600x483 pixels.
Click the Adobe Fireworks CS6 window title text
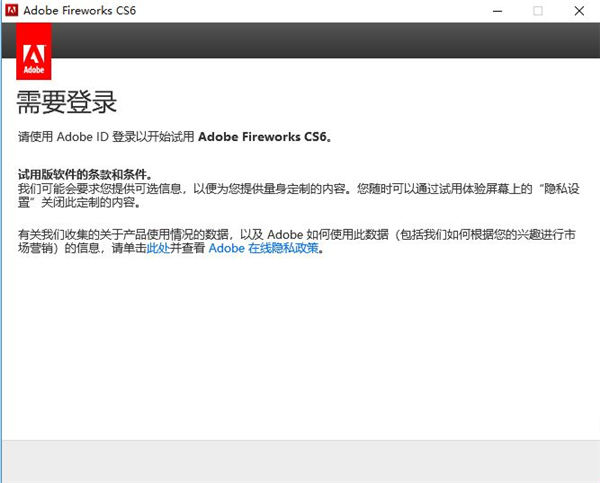80,10
